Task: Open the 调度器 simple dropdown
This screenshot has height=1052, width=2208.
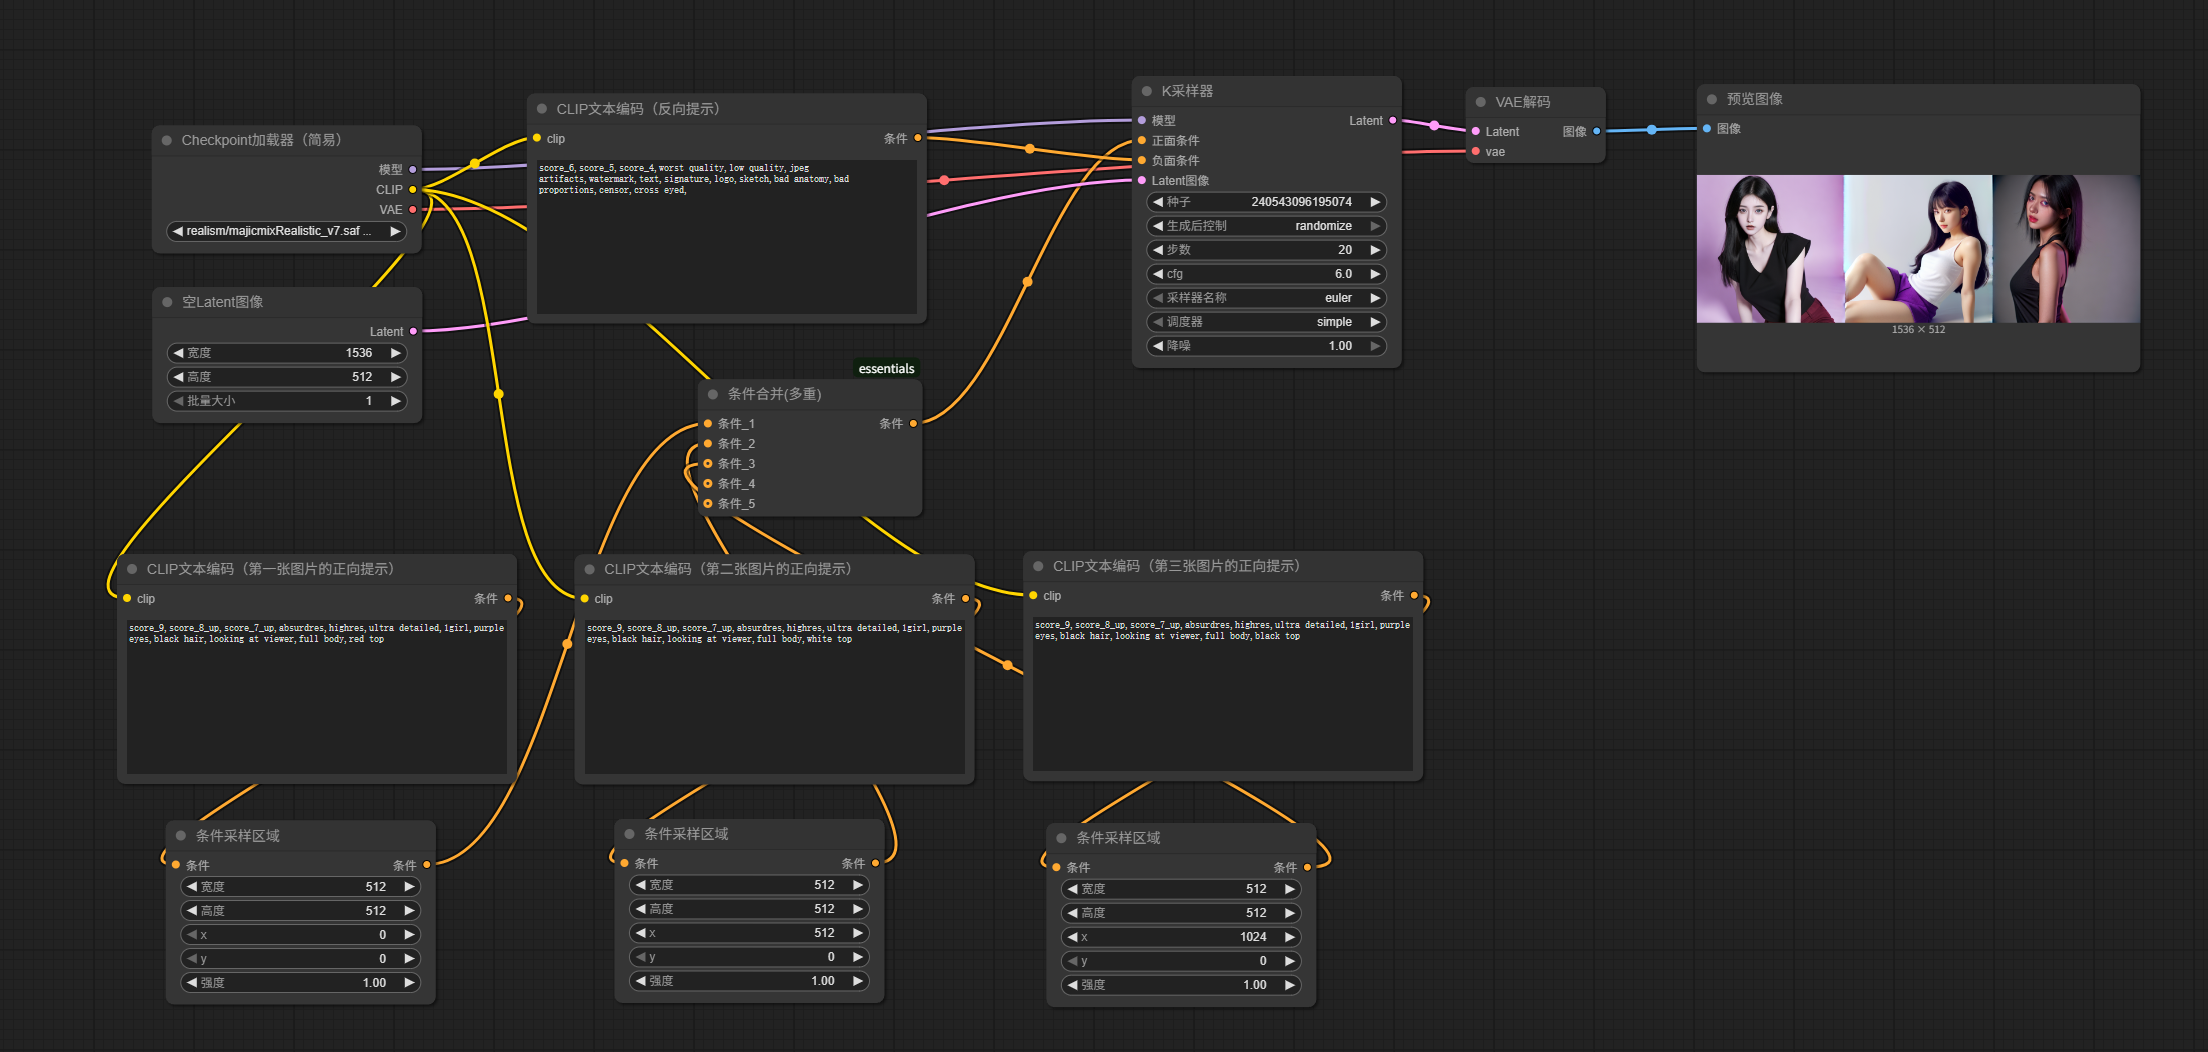Action: [1266, 322]
